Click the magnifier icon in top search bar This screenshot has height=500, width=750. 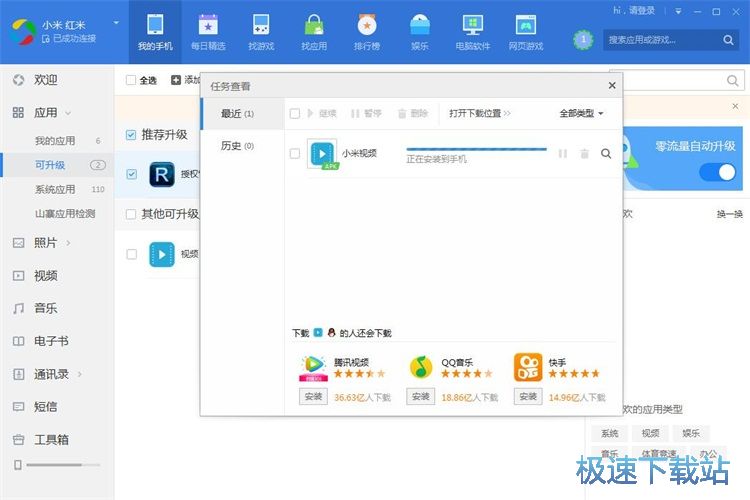(728, 40)
